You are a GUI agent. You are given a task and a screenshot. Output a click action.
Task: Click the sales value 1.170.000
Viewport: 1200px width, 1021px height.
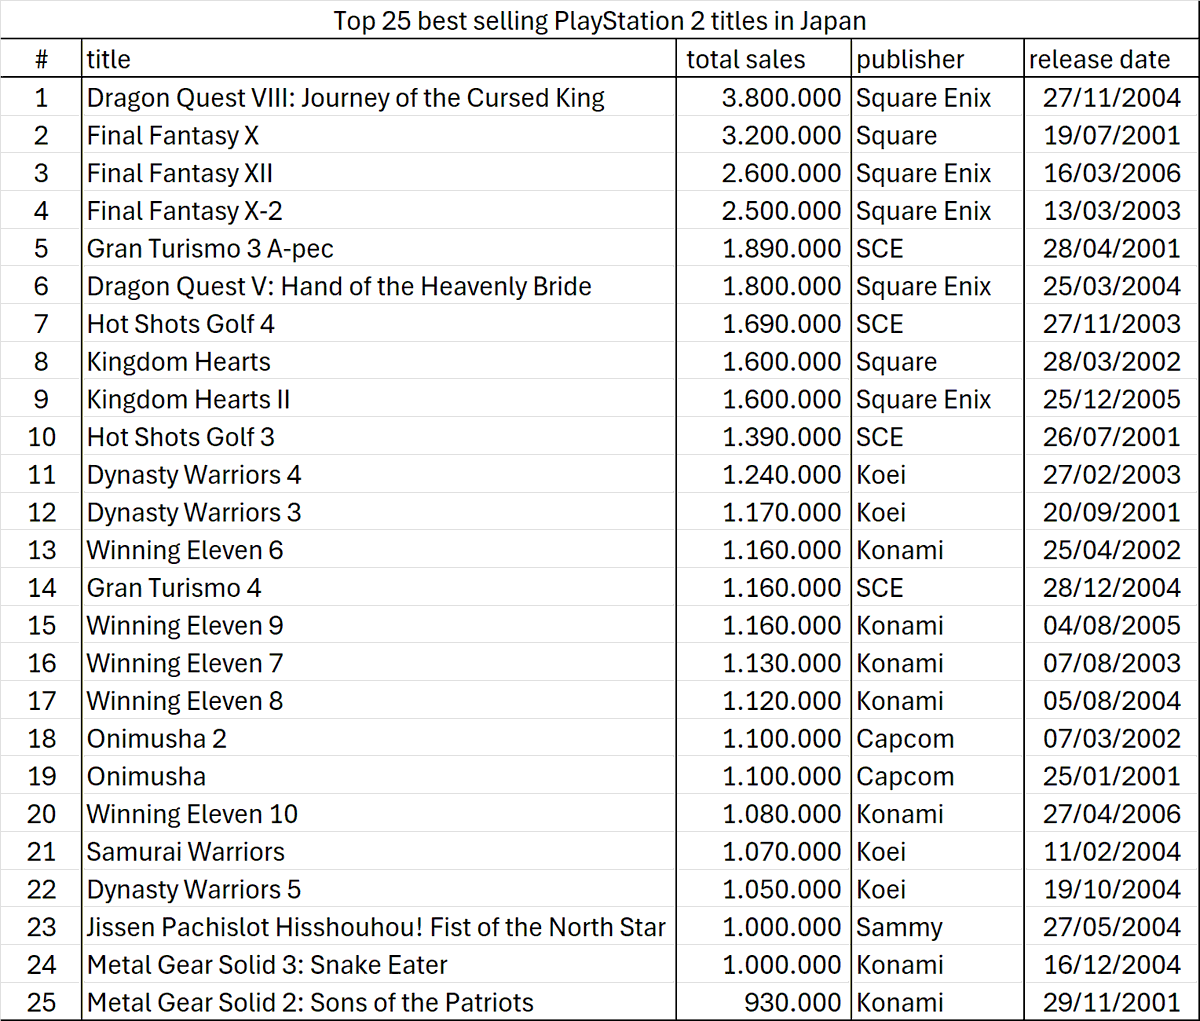pos(764,512)
